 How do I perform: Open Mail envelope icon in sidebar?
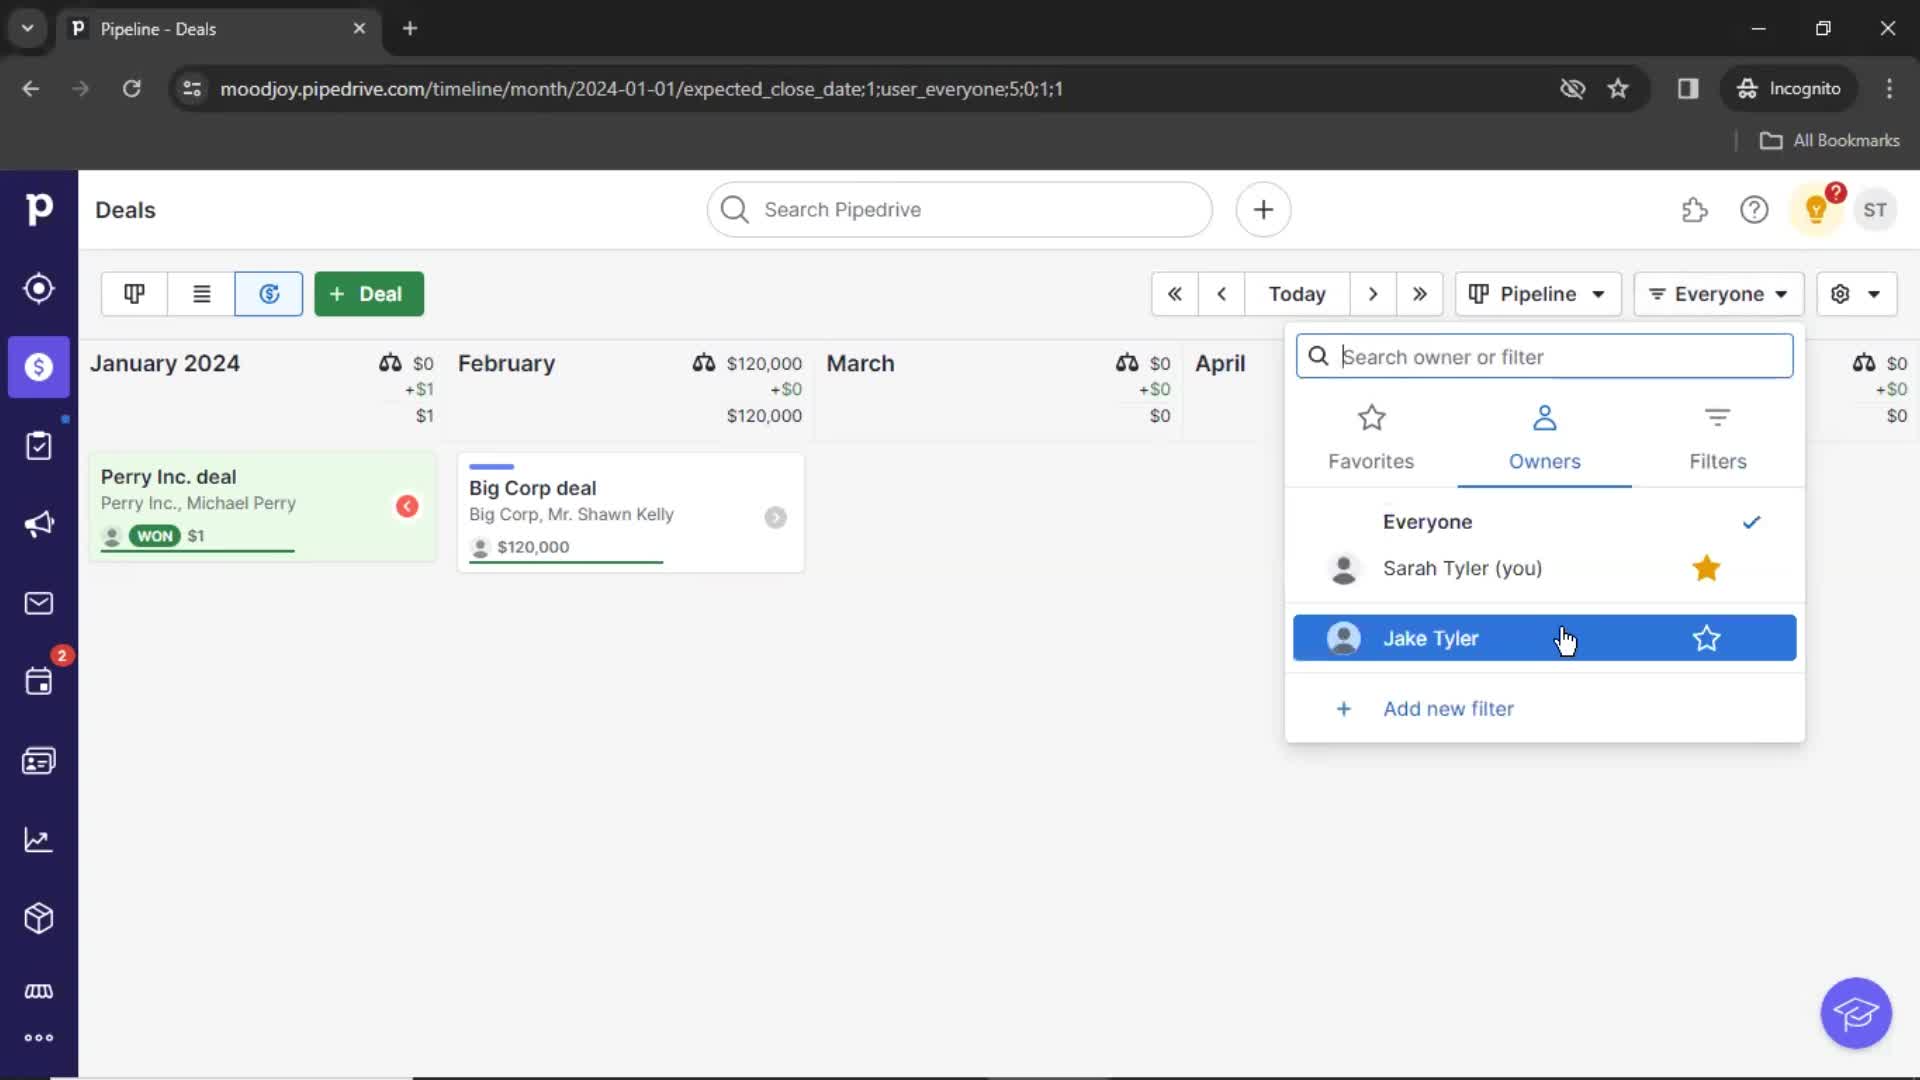[39, 603]
